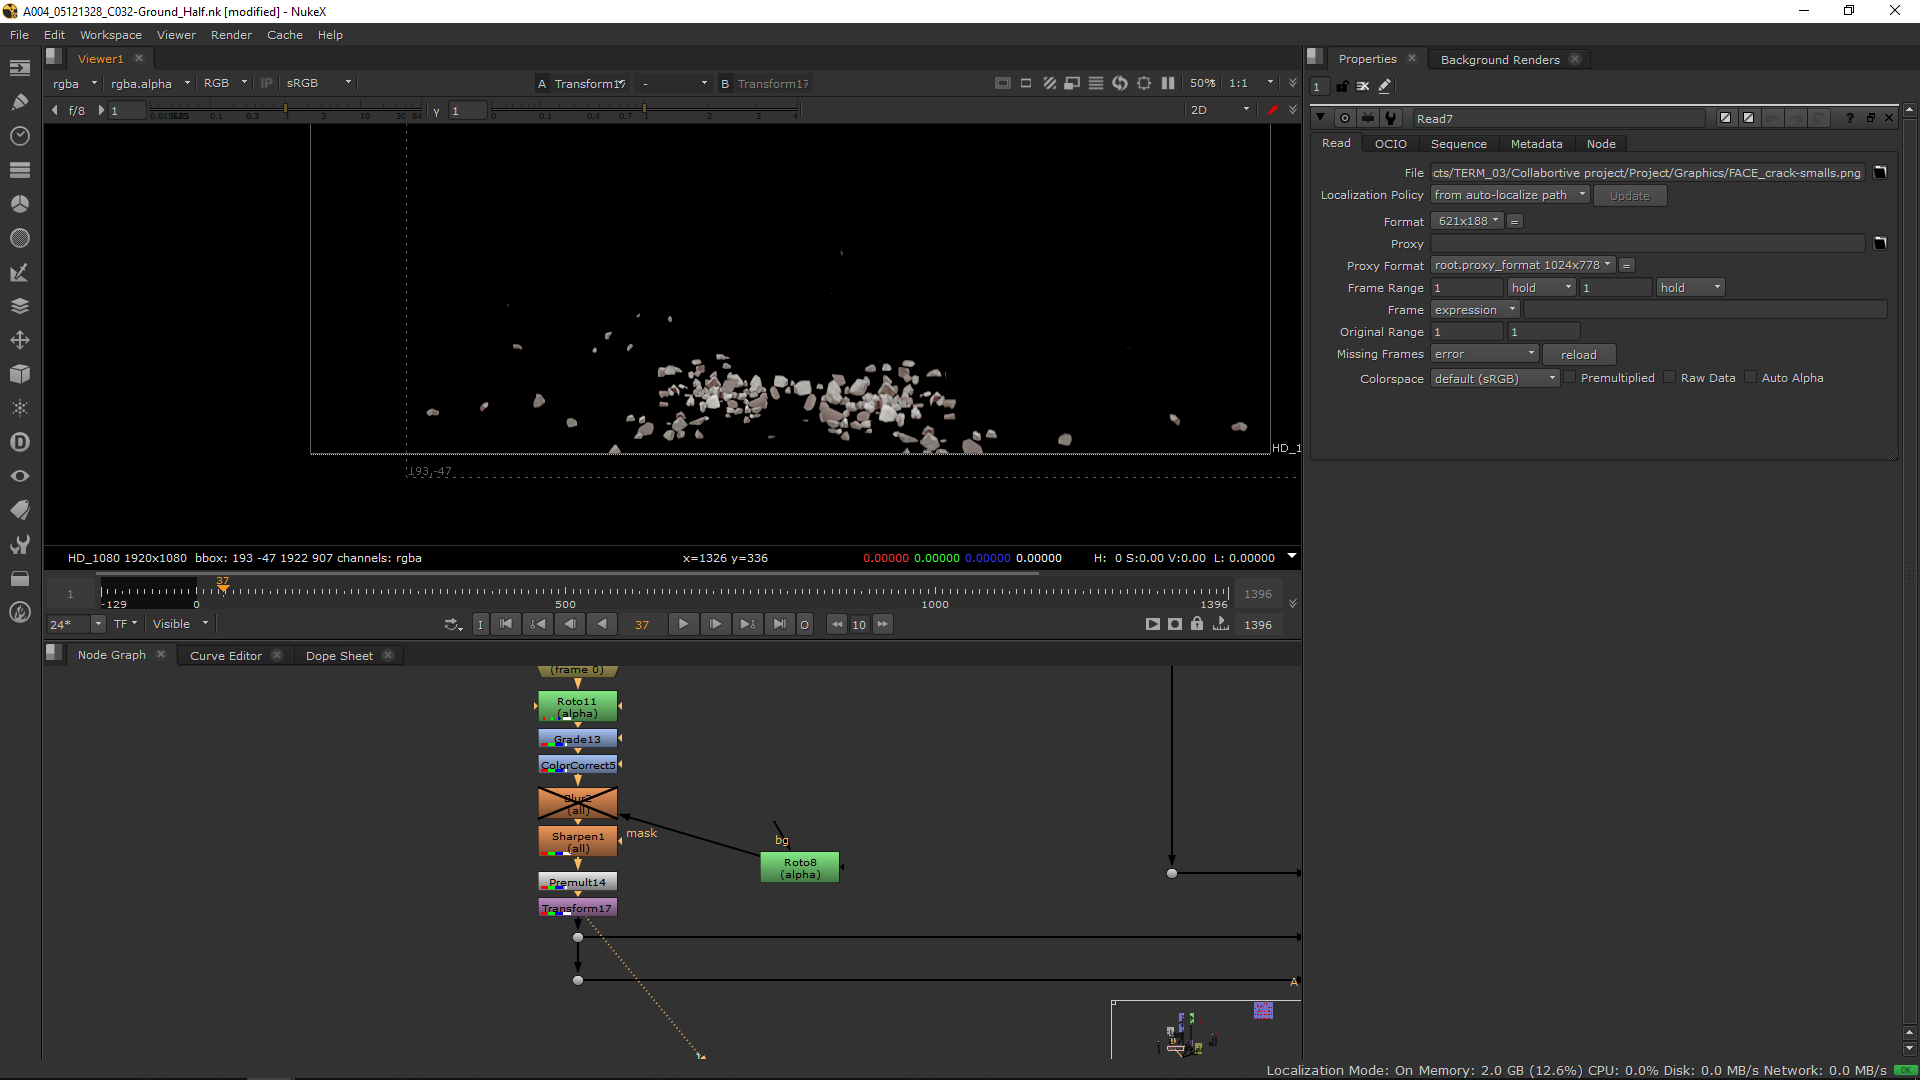Jump to the first frame button
Screen dimensions: 1920x1080
[x=506, y=624]
